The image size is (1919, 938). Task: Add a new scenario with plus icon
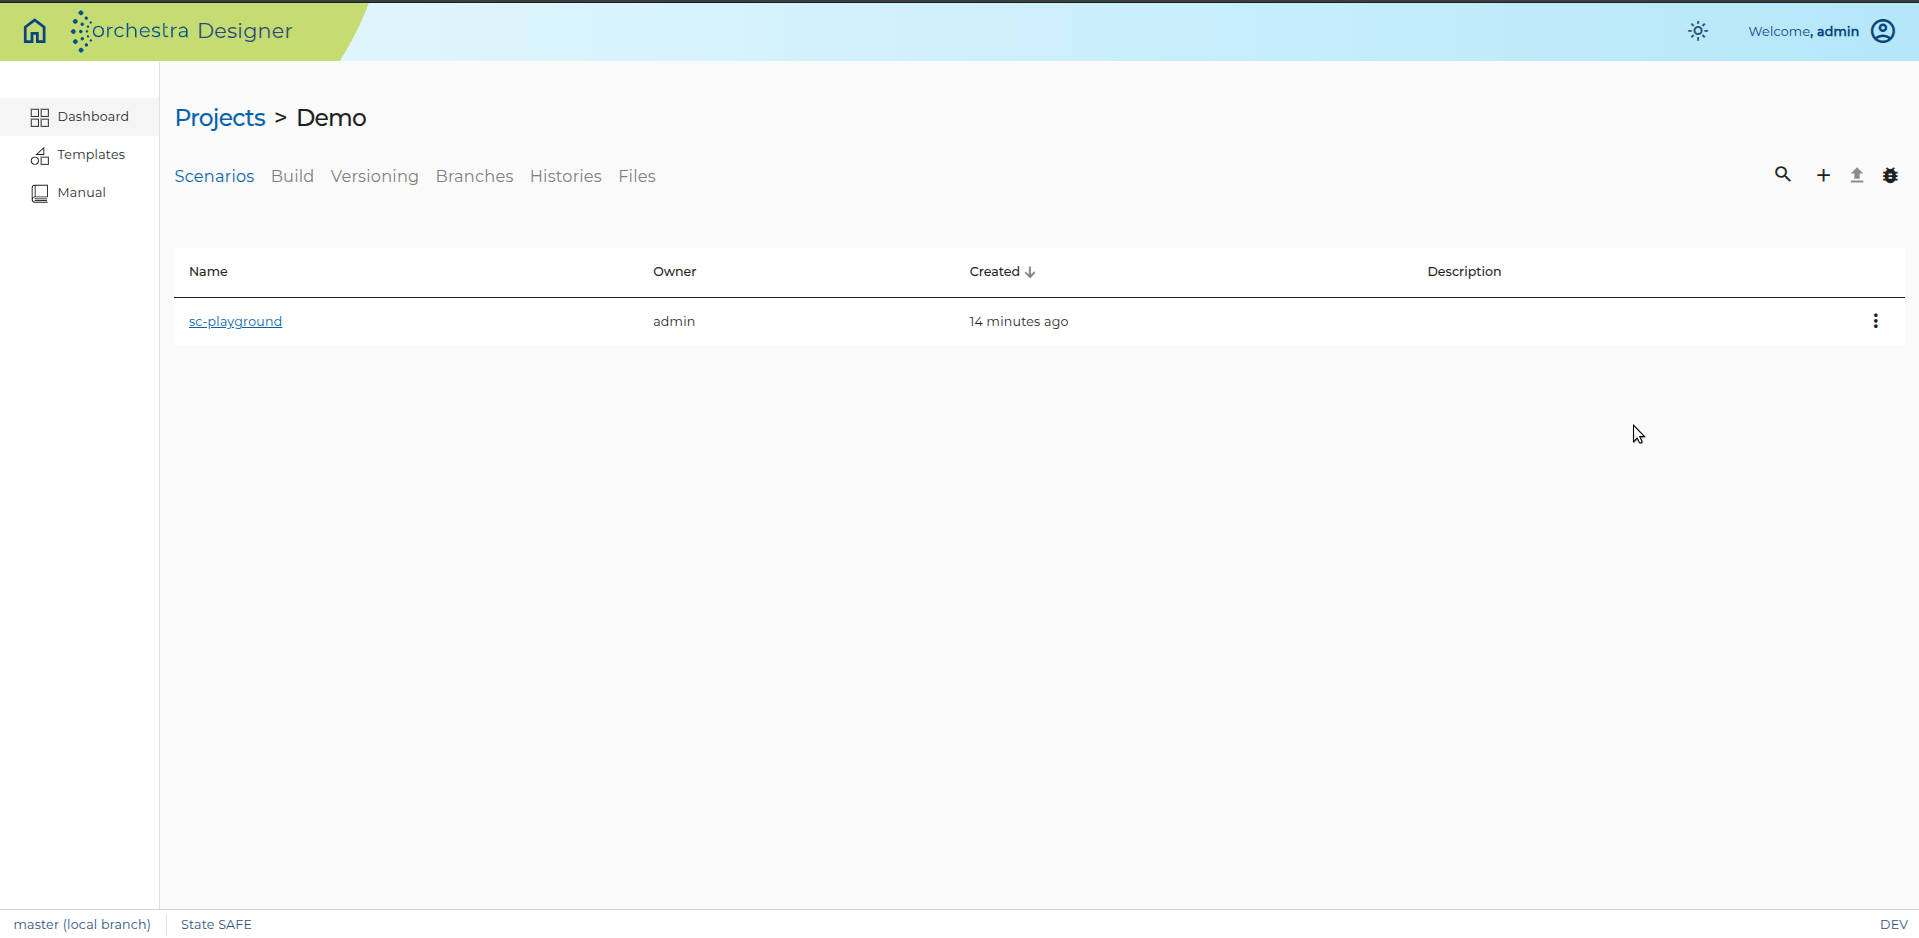tap(1823, 176)
